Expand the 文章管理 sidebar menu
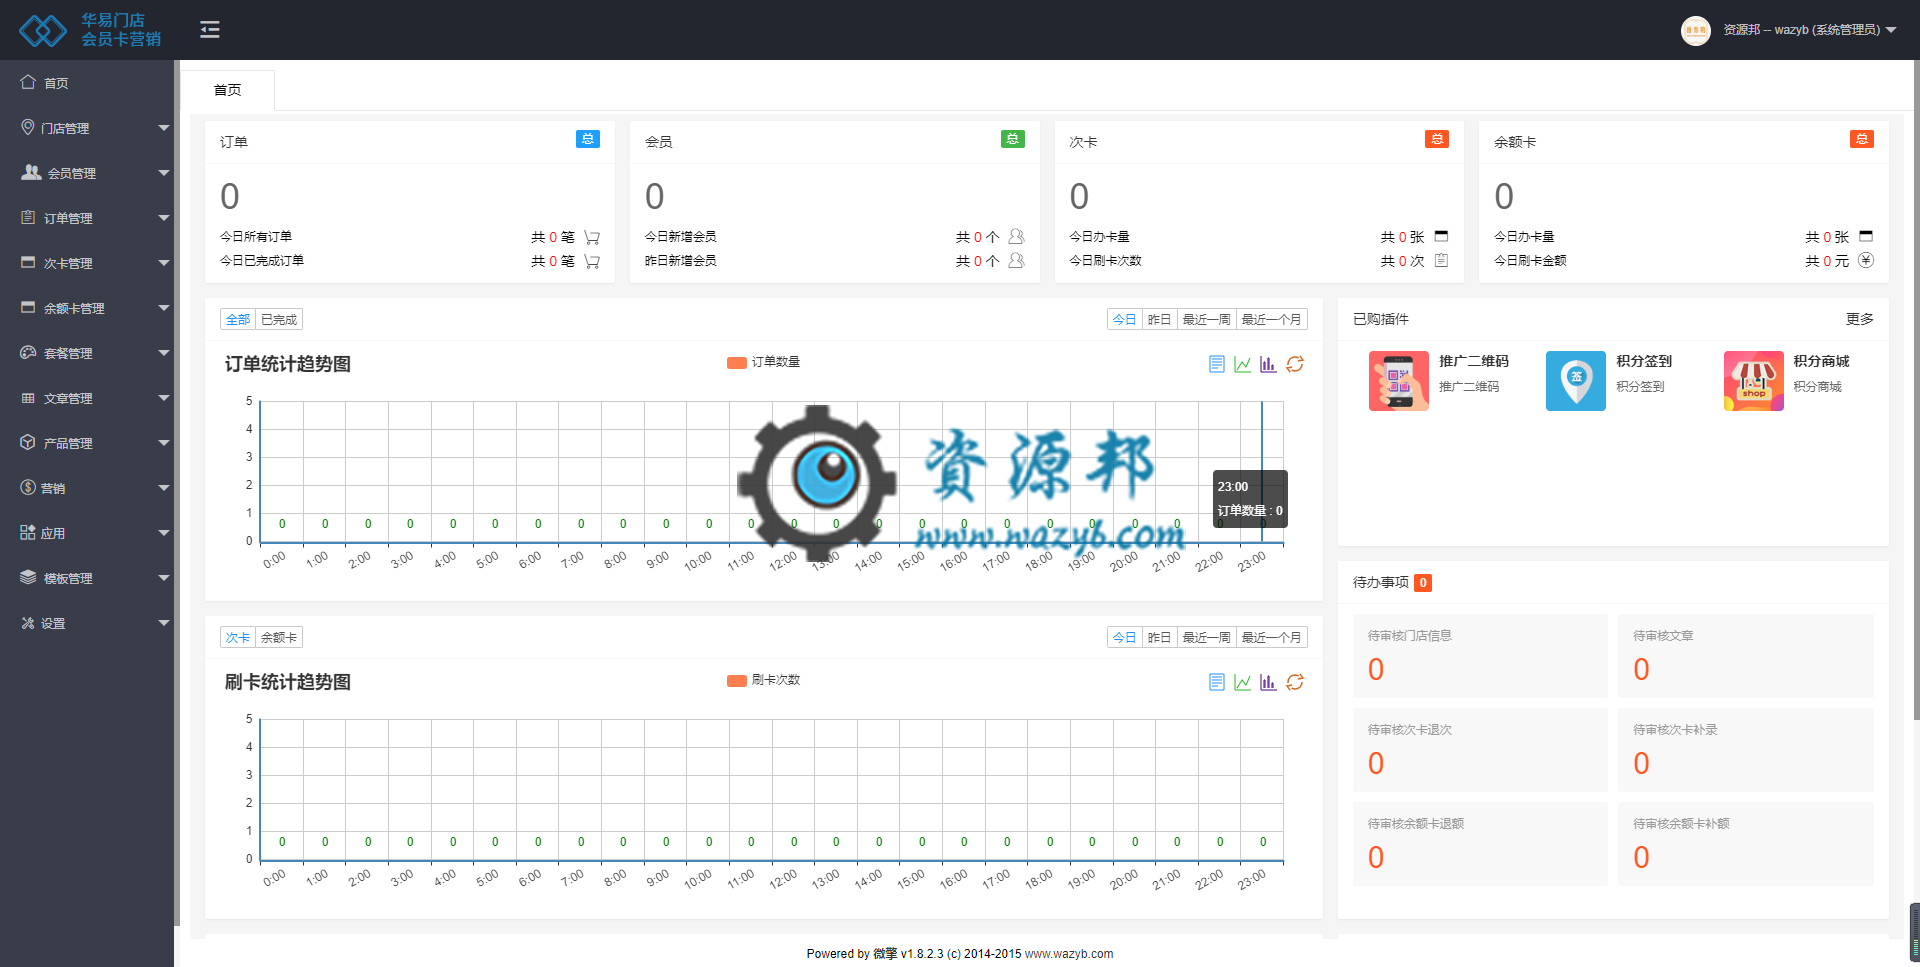1920x967 pixels. [x=87, y=398]
